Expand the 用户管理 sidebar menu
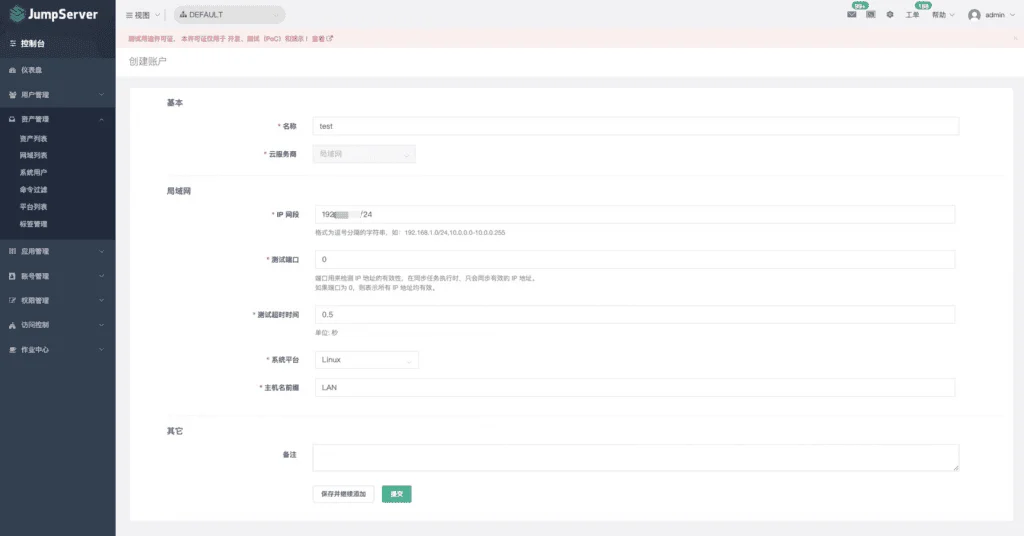Viewport: 1024px width, 536px height. (57, 95)
